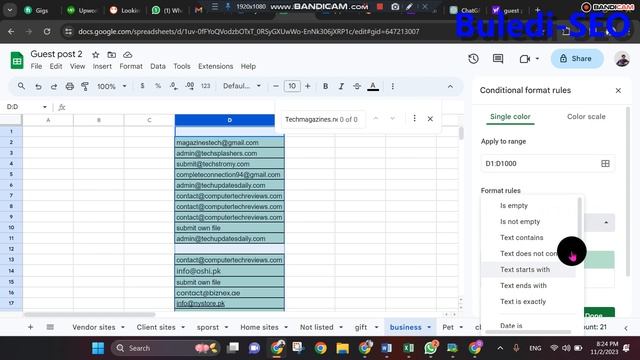Format as percent
The width and height of the screenshot is (640, 360).
pyautogui.click(x=158, y=86)
